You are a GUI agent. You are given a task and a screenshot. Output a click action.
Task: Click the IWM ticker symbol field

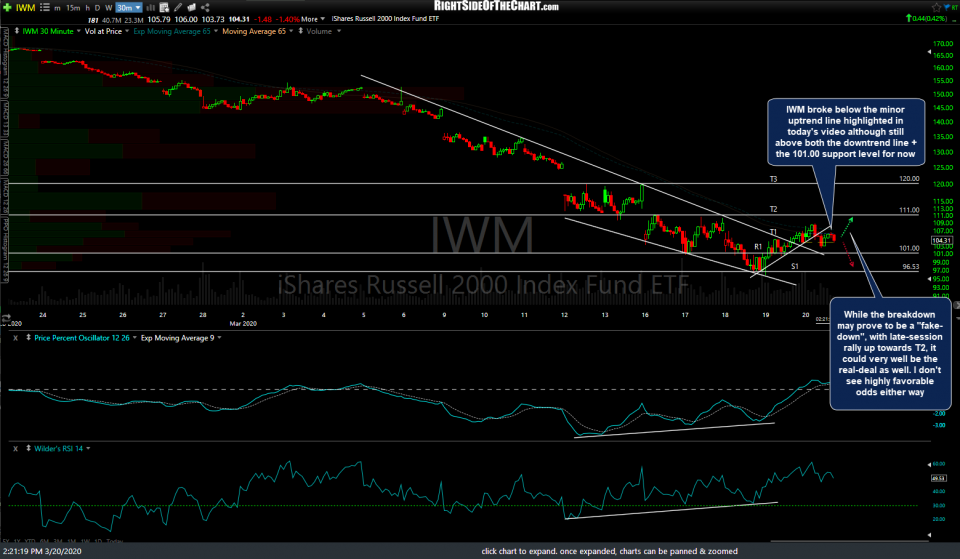(25, 8)
